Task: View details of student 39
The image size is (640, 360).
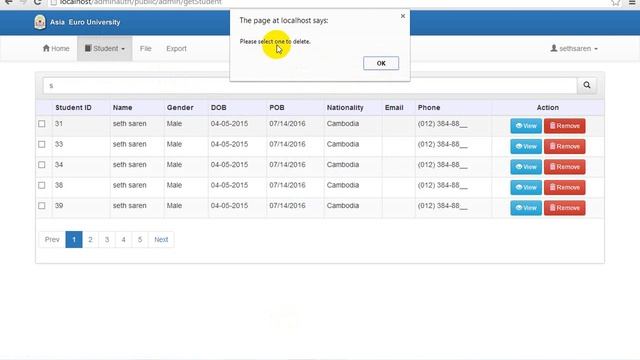Action: [526, 208]
